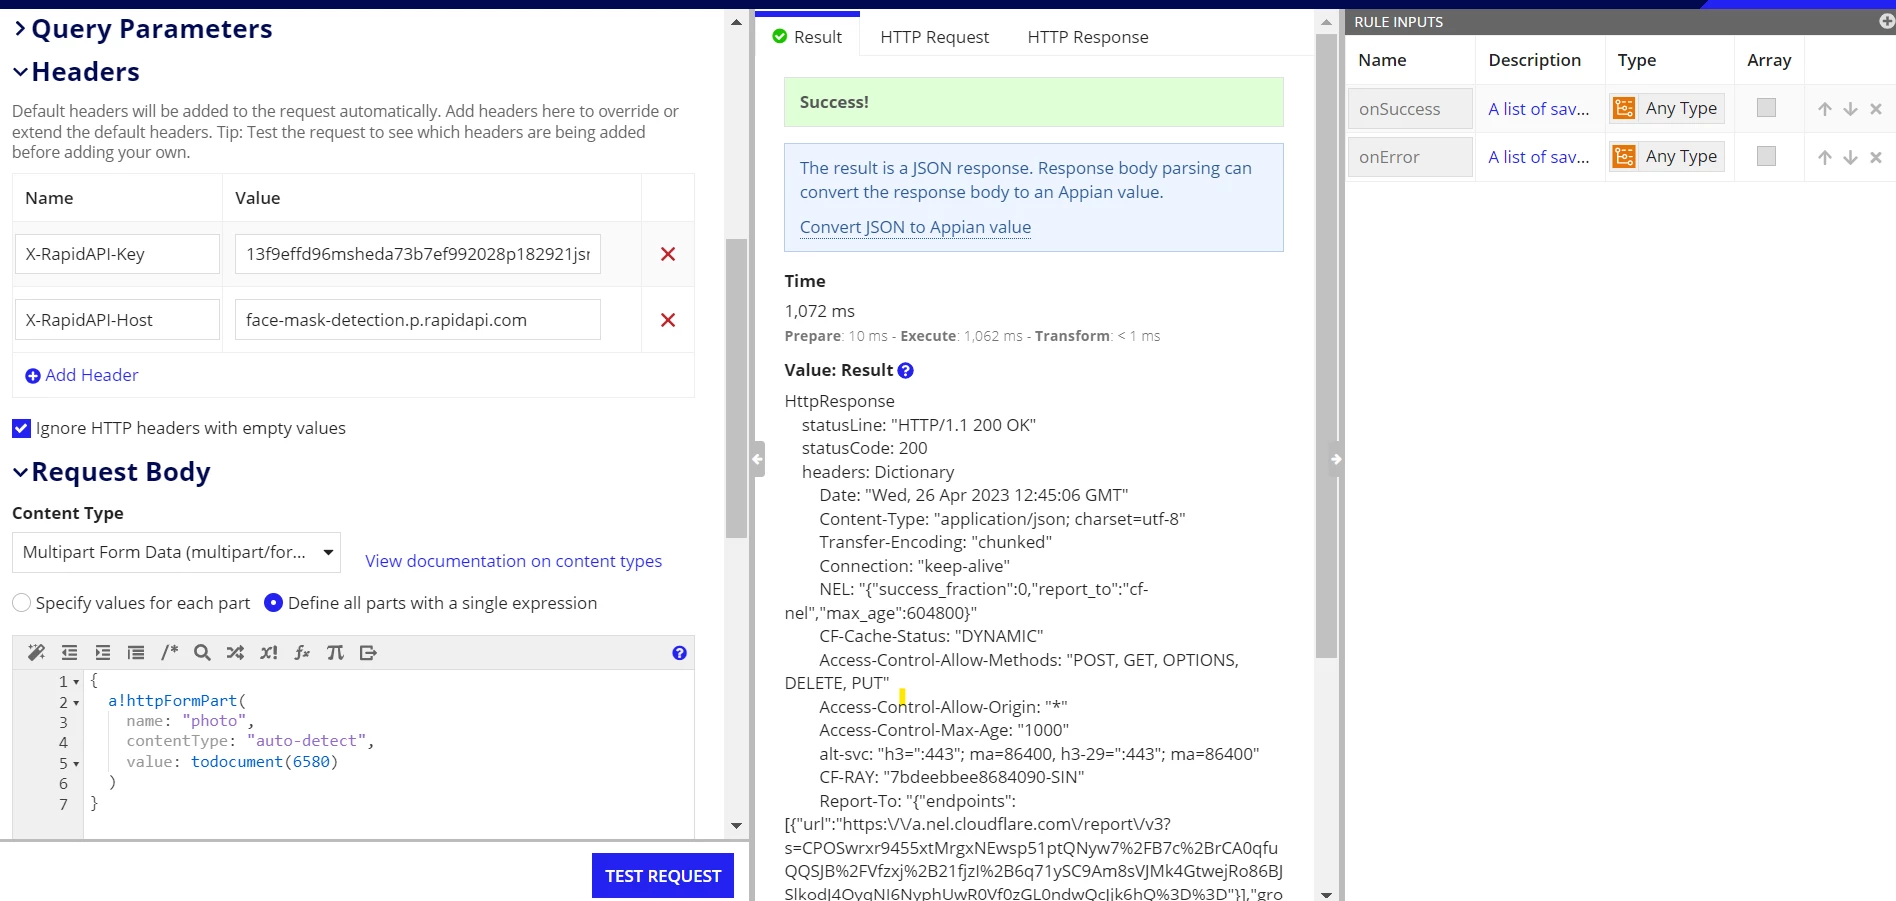1896x901 pixels.
Task: Click the X-RapidAPI-Host name field
Action: [x=117, y=320]
